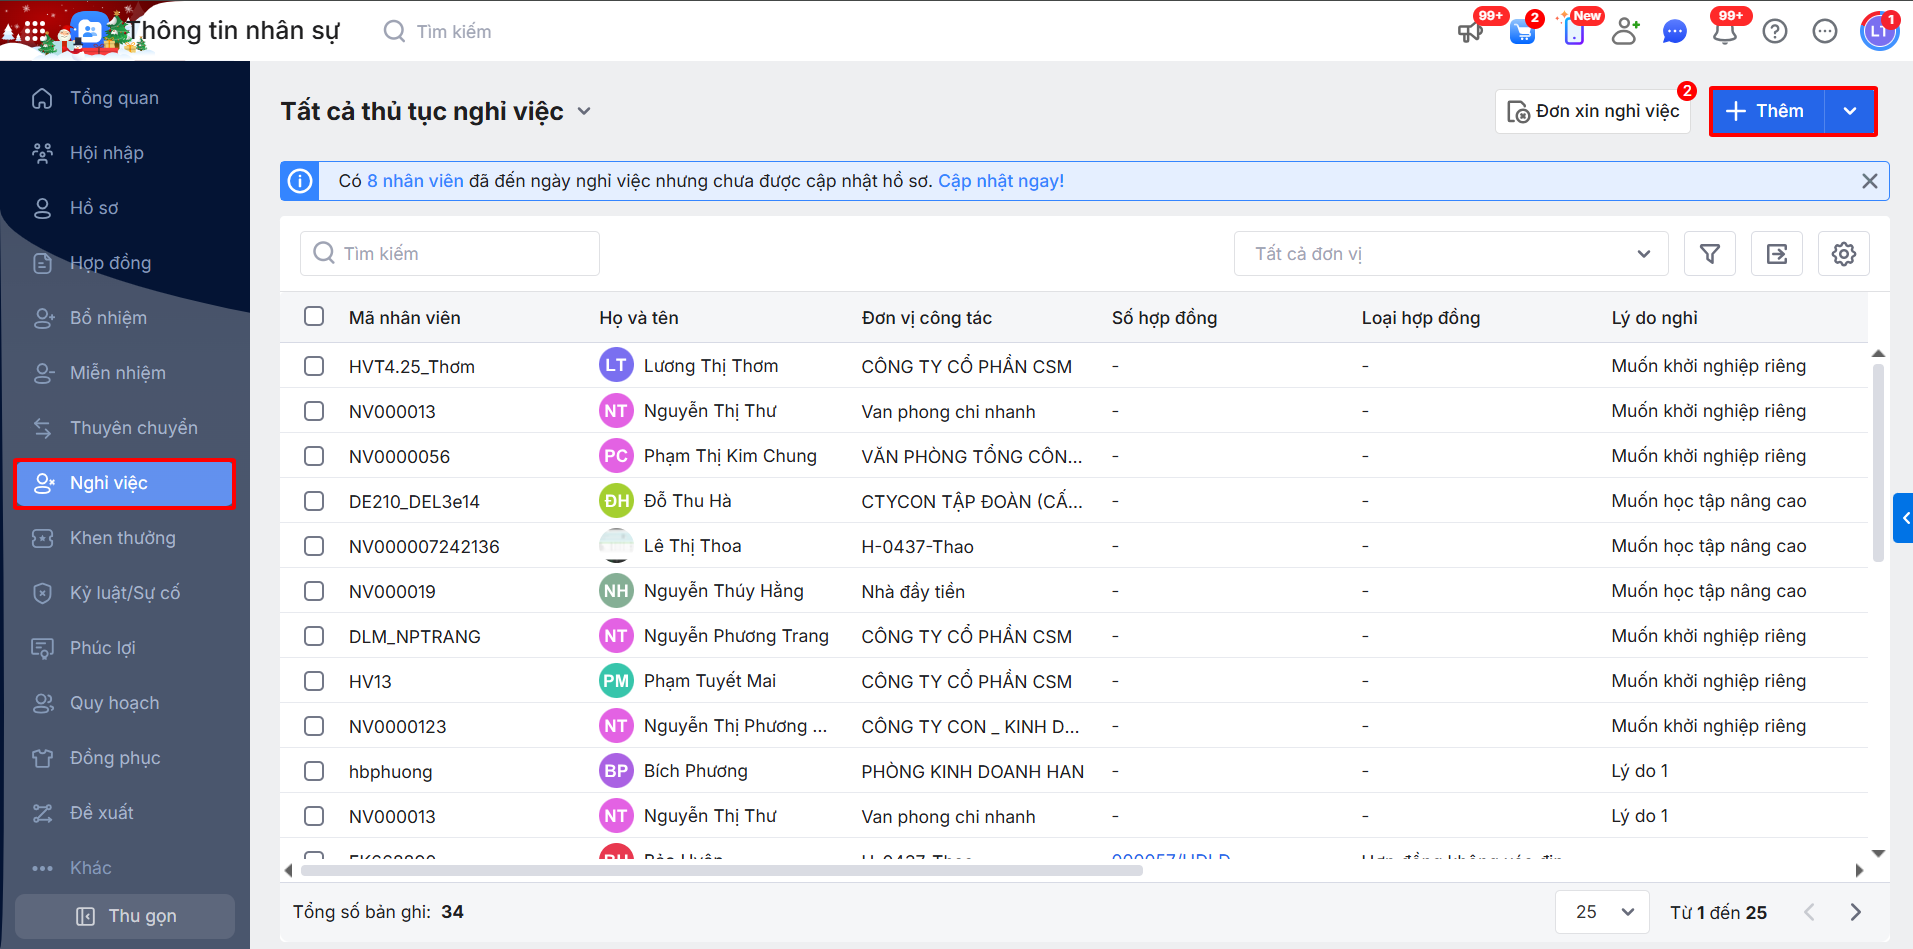Click the 'Cập nhật ngay!' link

point(1000,181)
